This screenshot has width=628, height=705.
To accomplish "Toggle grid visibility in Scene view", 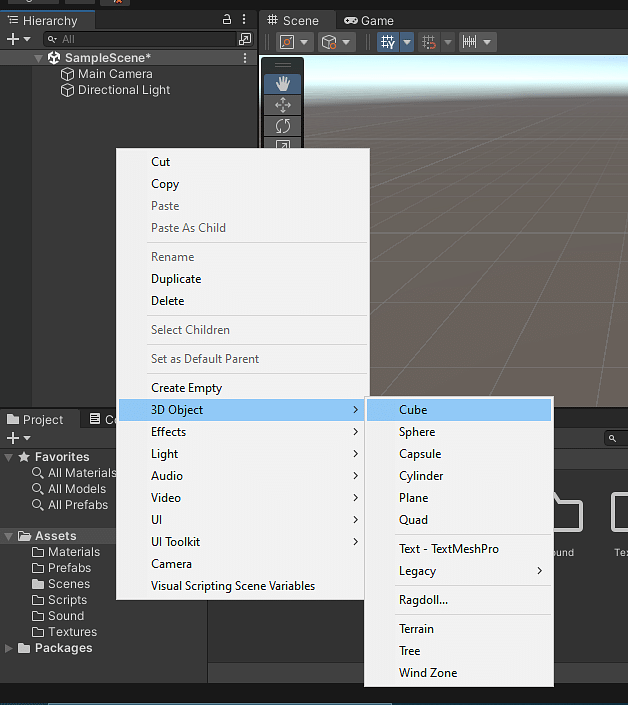I will coord(387,42).
